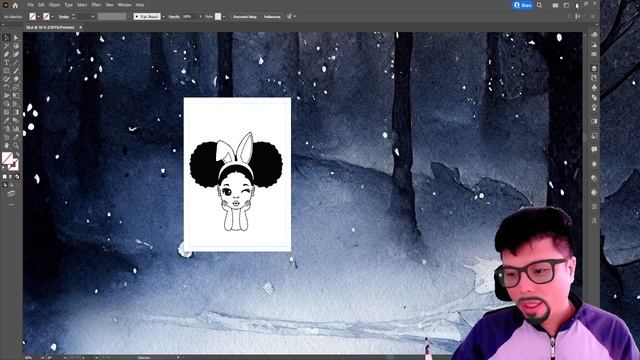This screenshot has width=640, height=360.
Task: Go to Illustrator Home screen icon
Action: [x=15, y=5]
